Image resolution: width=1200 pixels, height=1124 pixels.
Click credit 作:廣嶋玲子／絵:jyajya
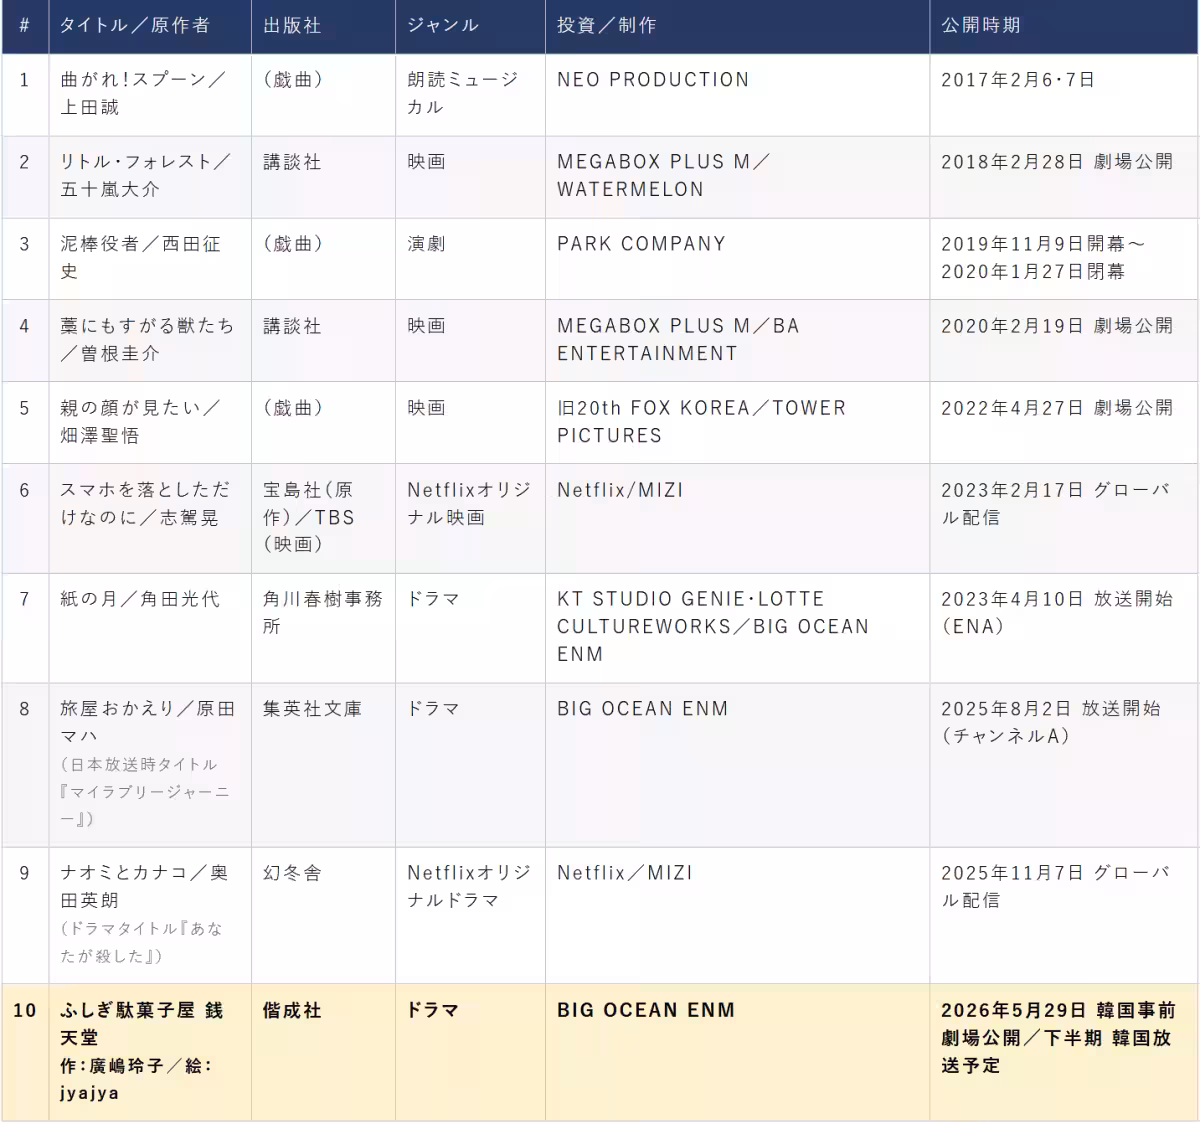(x=136, y=1079)
